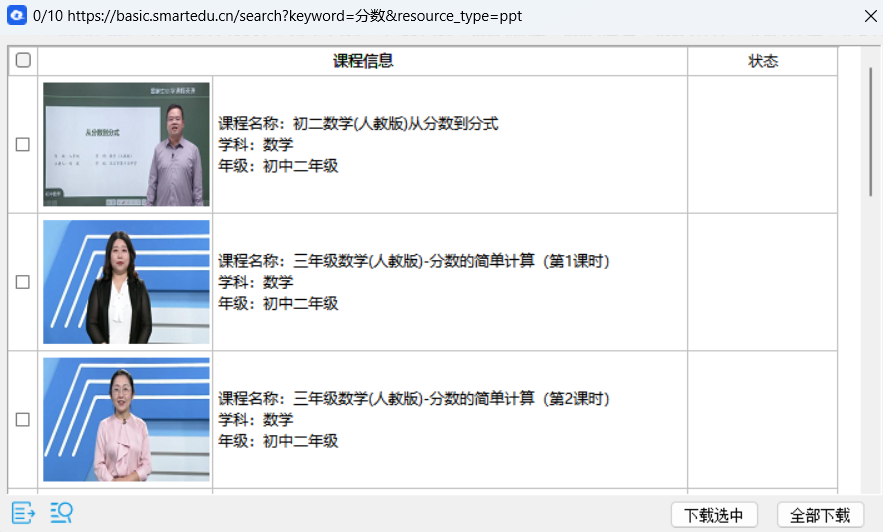Select course name ending 第1课时
The image size is (883, 532).
tap(451, 261)
